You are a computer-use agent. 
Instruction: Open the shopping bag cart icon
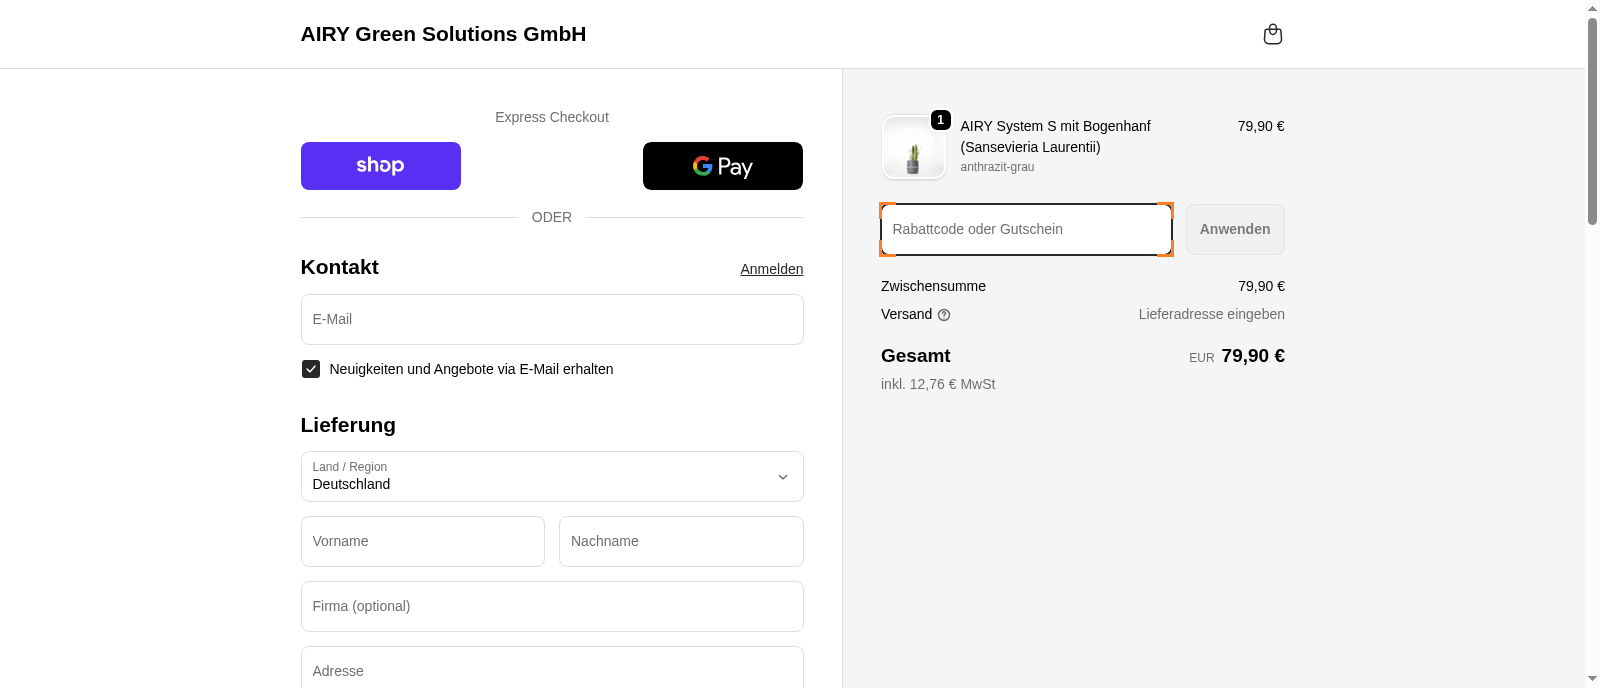point(1272,34)
